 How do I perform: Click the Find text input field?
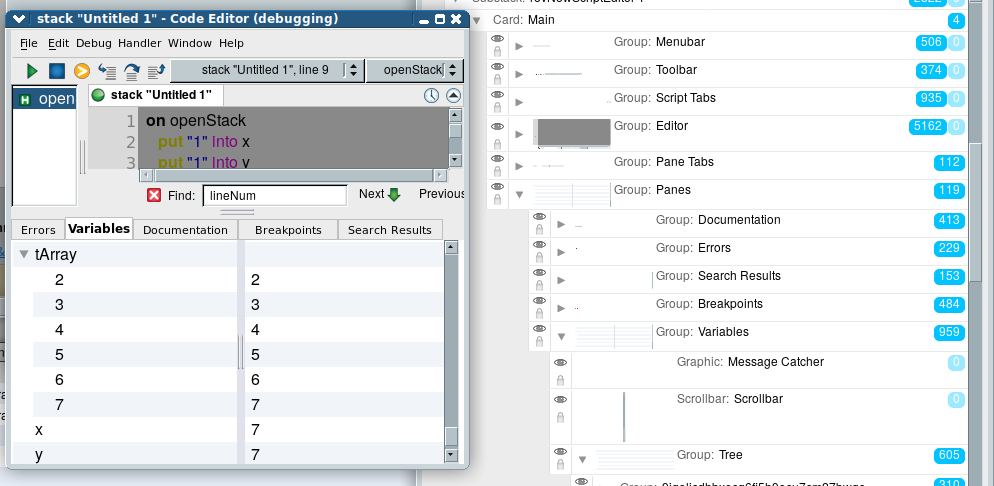[x=274, y=196]
